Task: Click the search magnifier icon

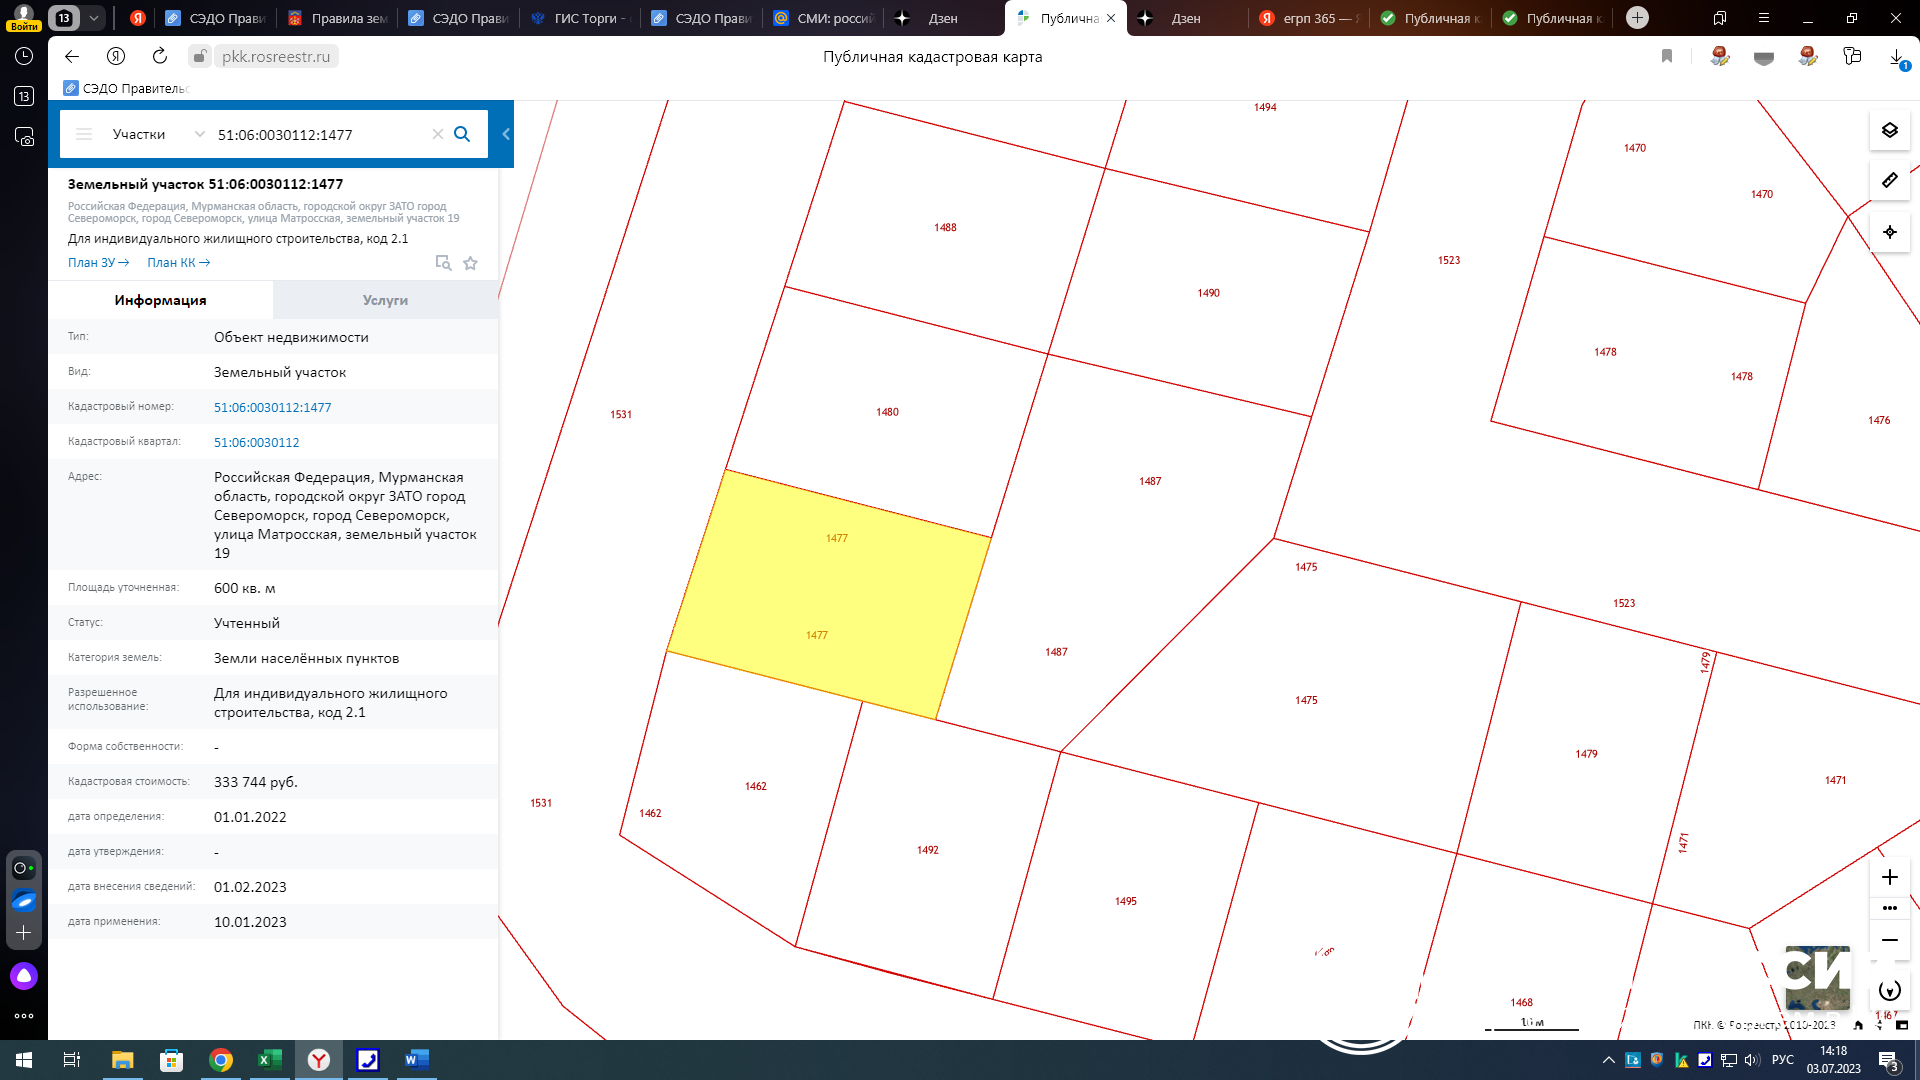Action: coord(462,134)
